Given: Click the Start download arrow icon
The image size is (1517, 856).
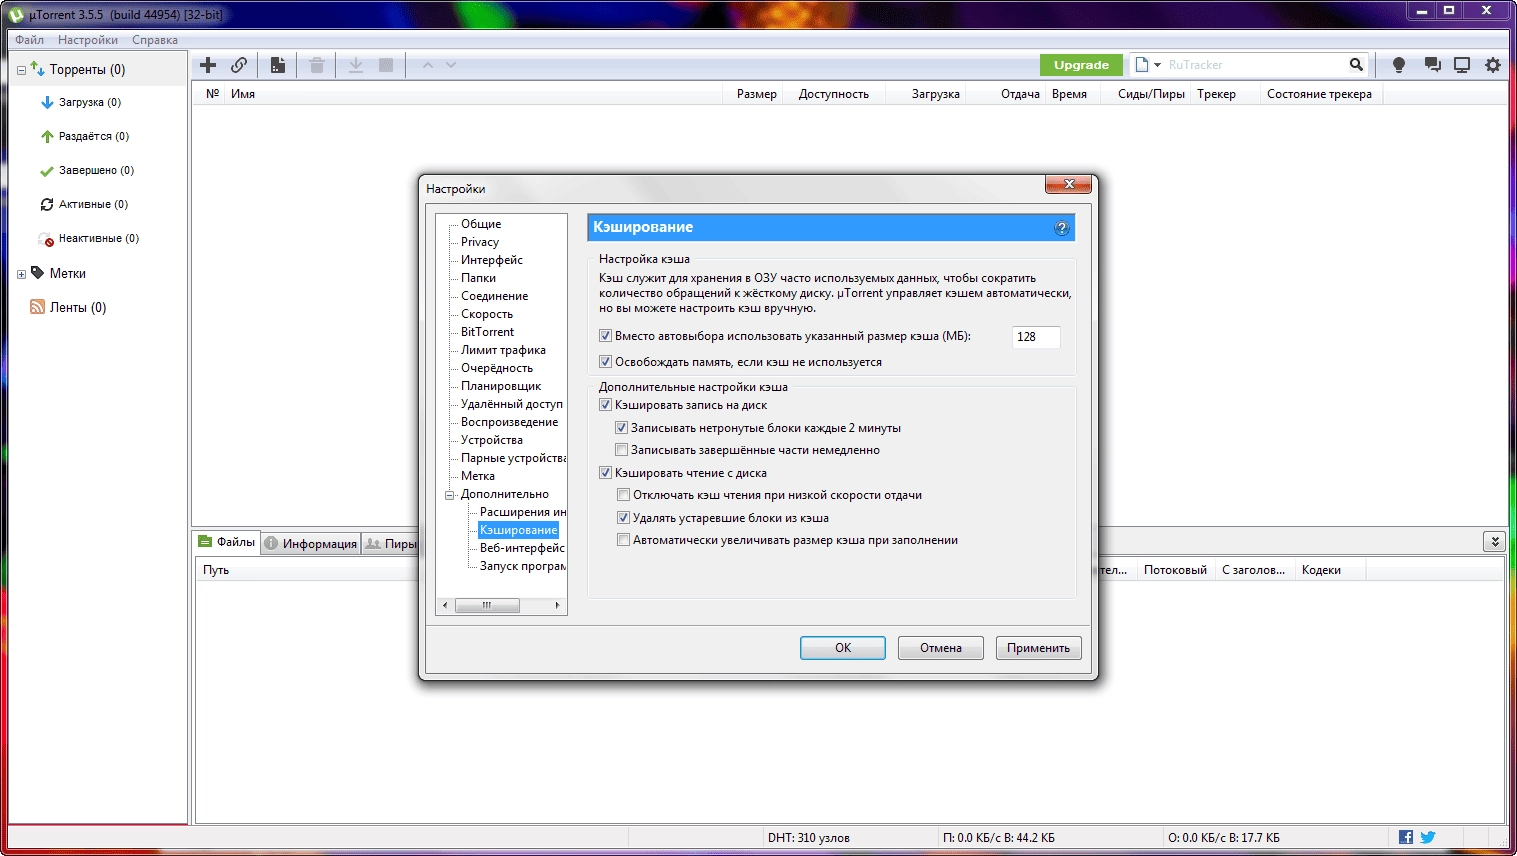Looking at the screenshot, I should point(356,65).
